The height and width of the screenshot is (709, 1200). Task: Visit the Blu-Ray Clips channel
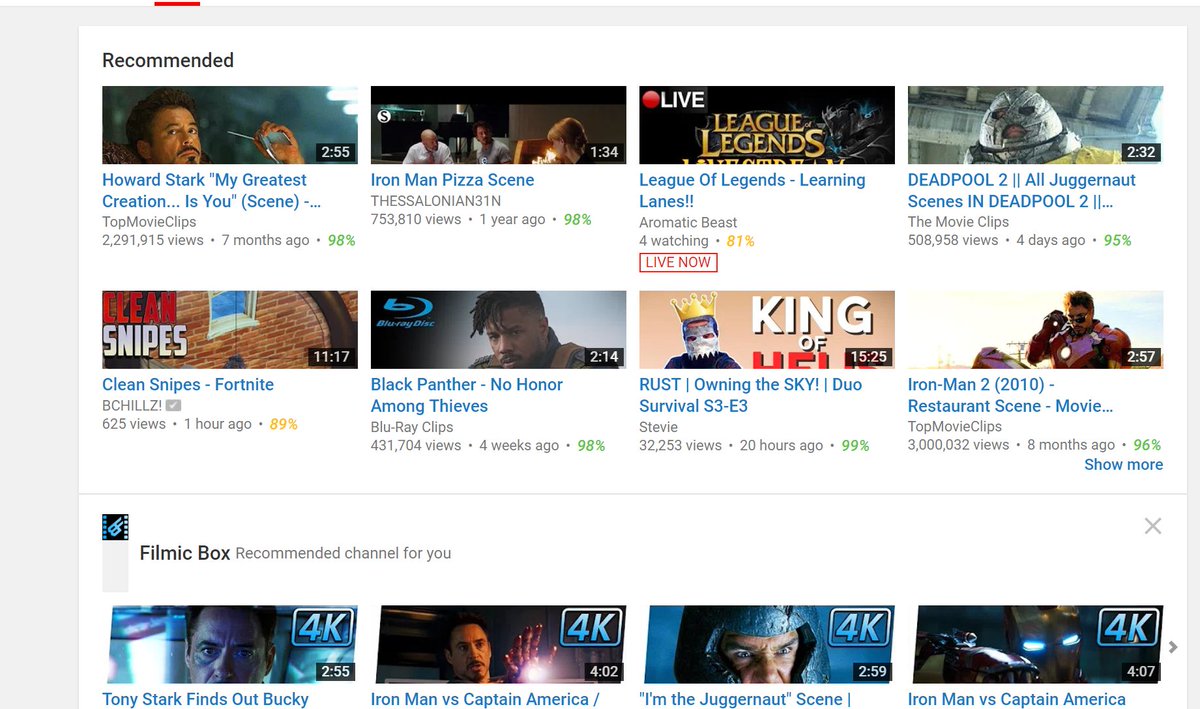tap(412, 427)
